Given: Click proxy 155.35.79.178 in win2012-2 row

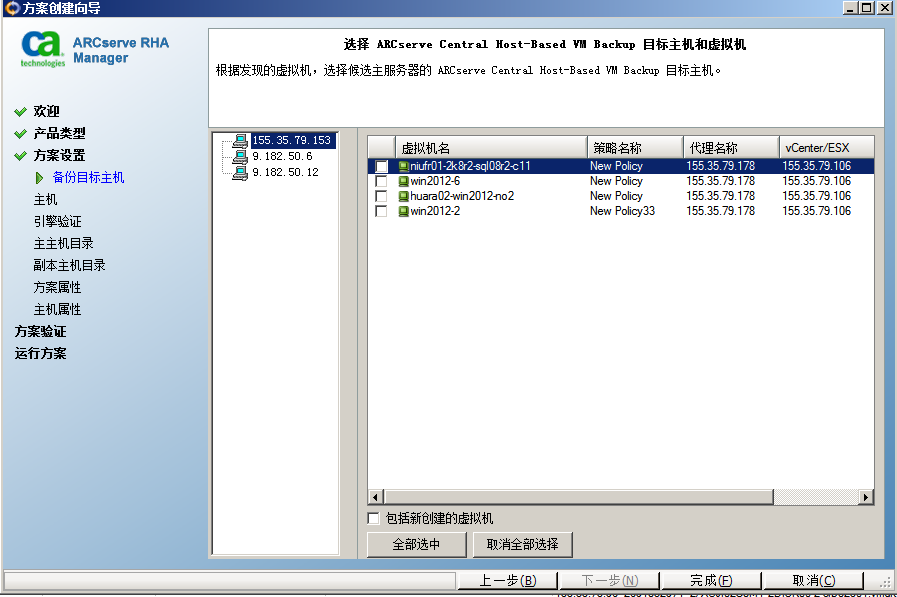Looking at the screenshot, I should coord(721,211).
